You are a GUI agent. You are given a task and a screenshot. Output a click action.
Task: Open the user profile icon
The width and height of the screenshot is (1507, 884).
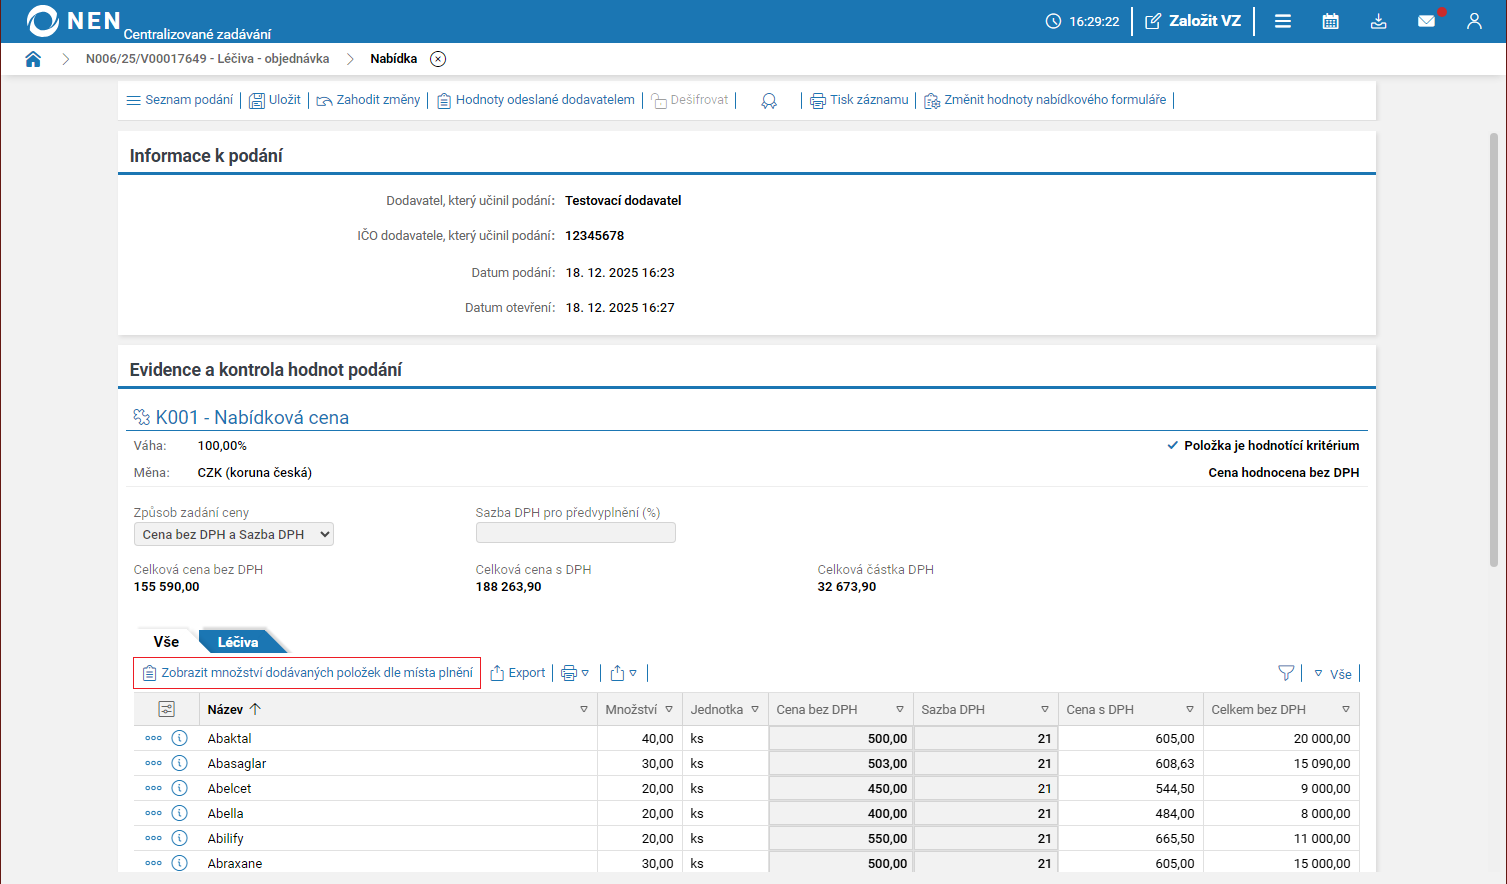pyautogui.click(x=1474, y=21)
